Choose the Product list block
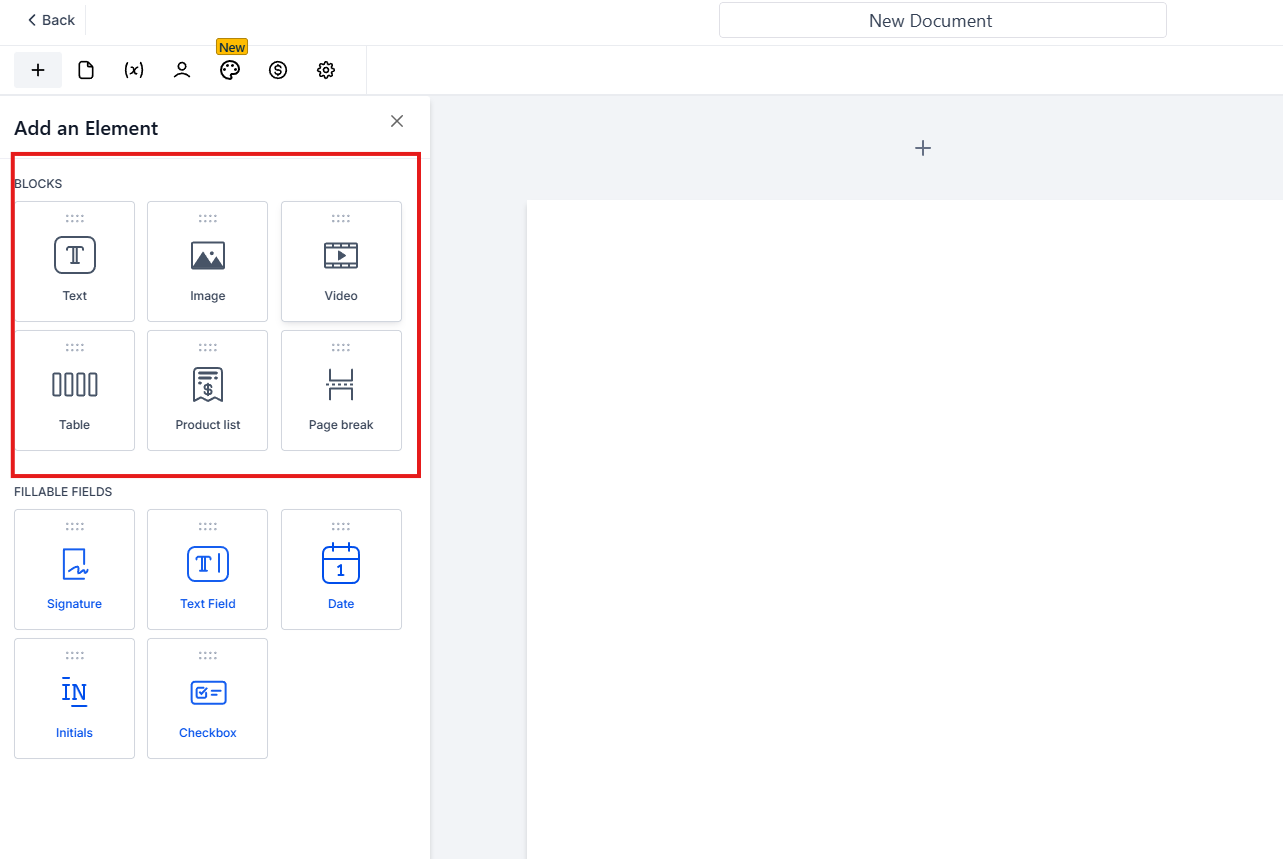 coord(208,391)
